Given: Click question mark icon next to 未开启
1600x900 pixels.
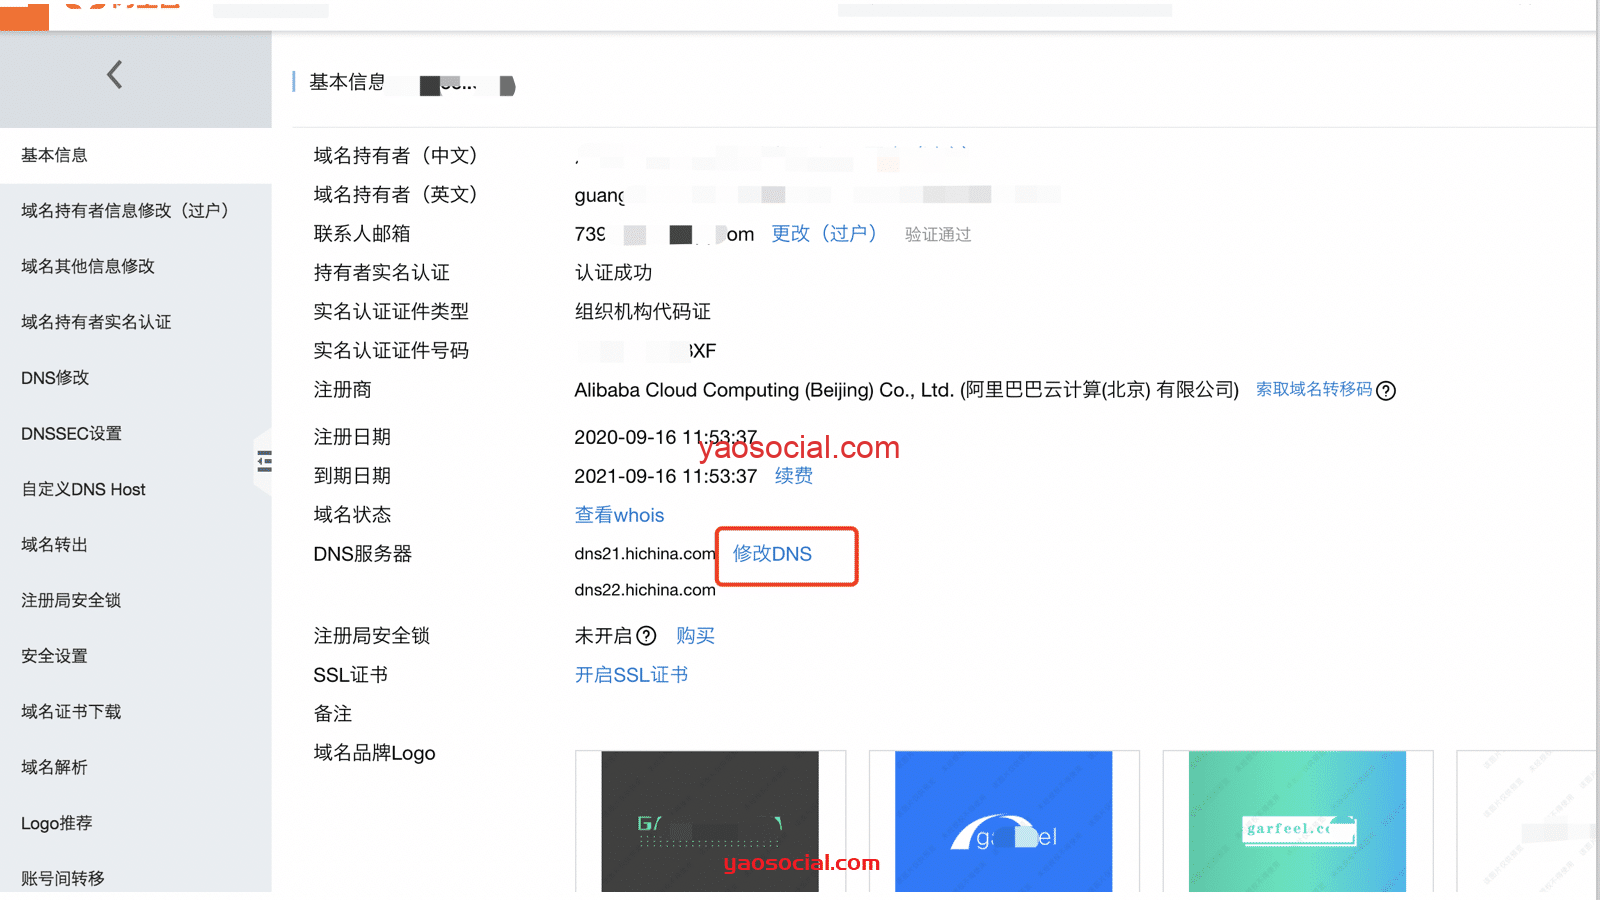Looking at the screenshot, I should tap(646, 636).
